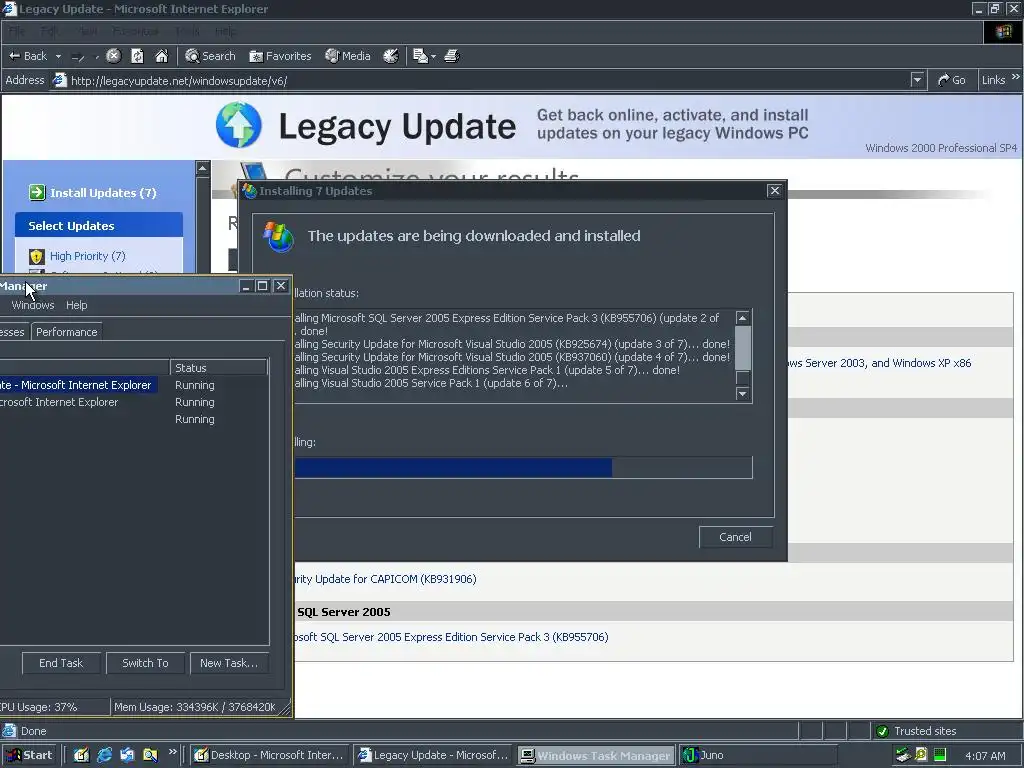1024x768 pixels.
Task: Expand the Links toolbar chevron
Action: 1016,77
